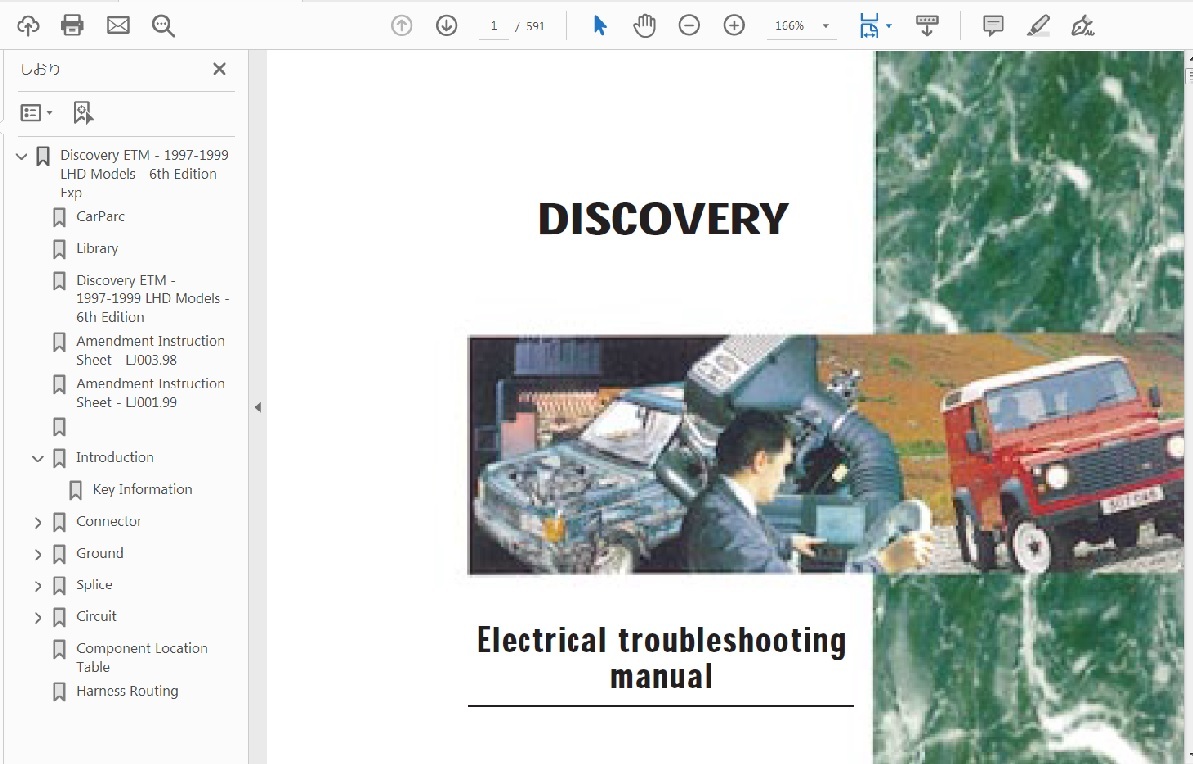1193x764 pixels.
Task: Open bookmark options list menu
Action: (36, 113)
